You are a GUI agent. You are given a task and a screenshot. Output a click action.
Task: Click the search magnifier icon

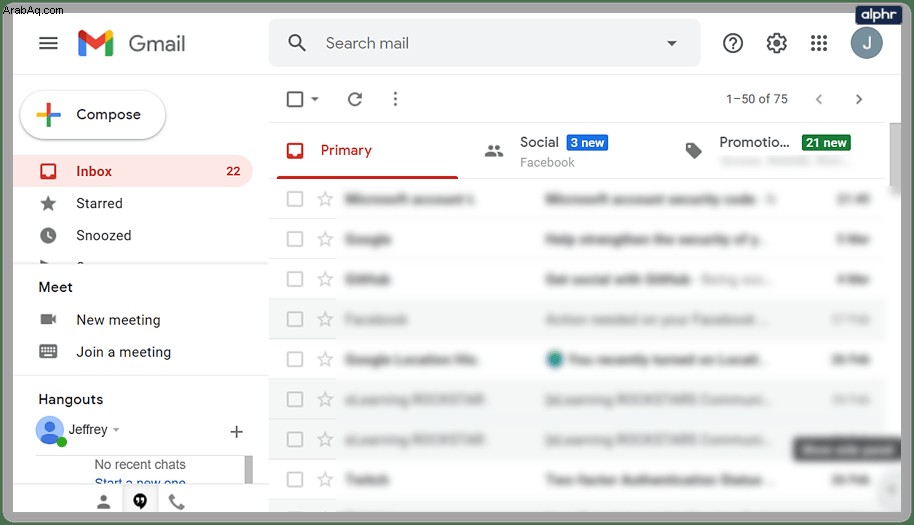coord(297,43)
